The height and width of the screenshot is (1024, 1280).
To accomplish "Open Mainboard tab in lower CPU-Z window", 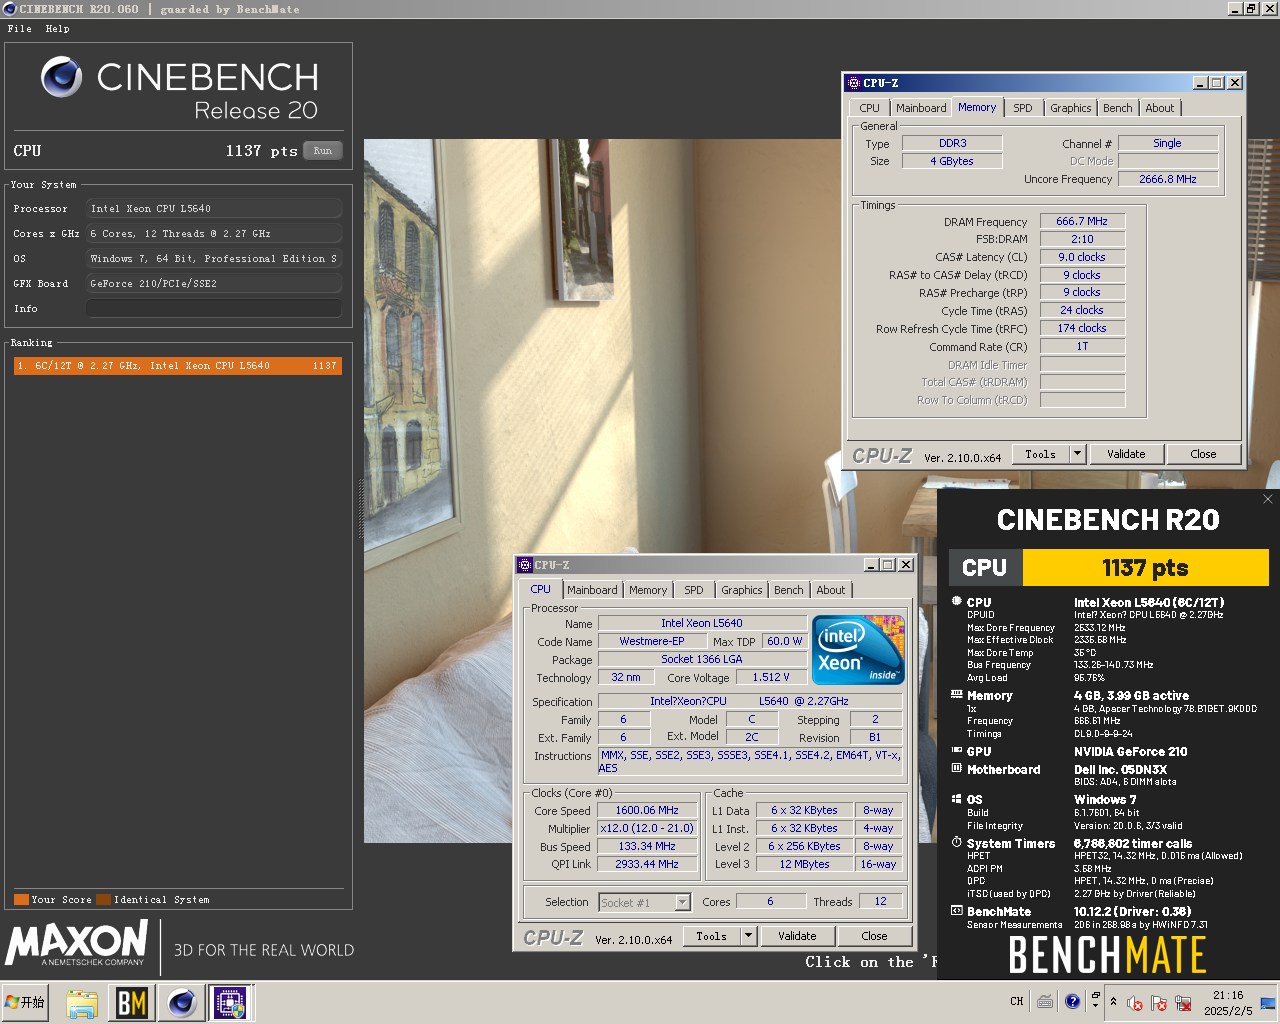I will (592, 590).
